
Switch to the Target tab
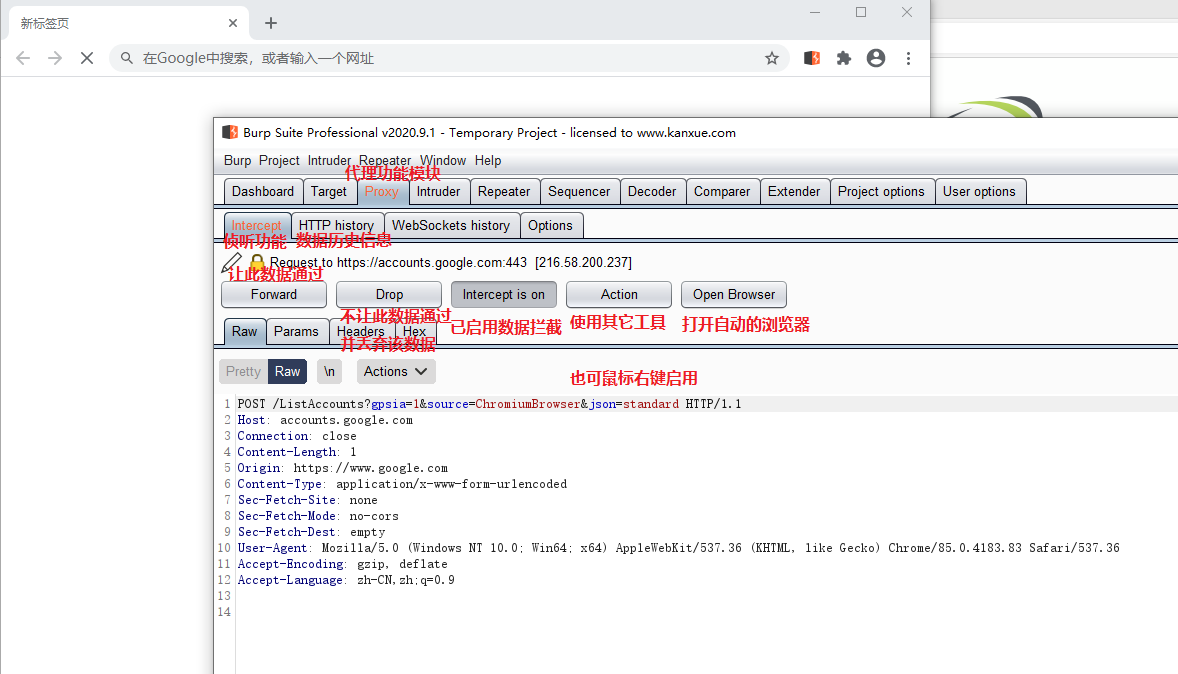tap(329, 192)
